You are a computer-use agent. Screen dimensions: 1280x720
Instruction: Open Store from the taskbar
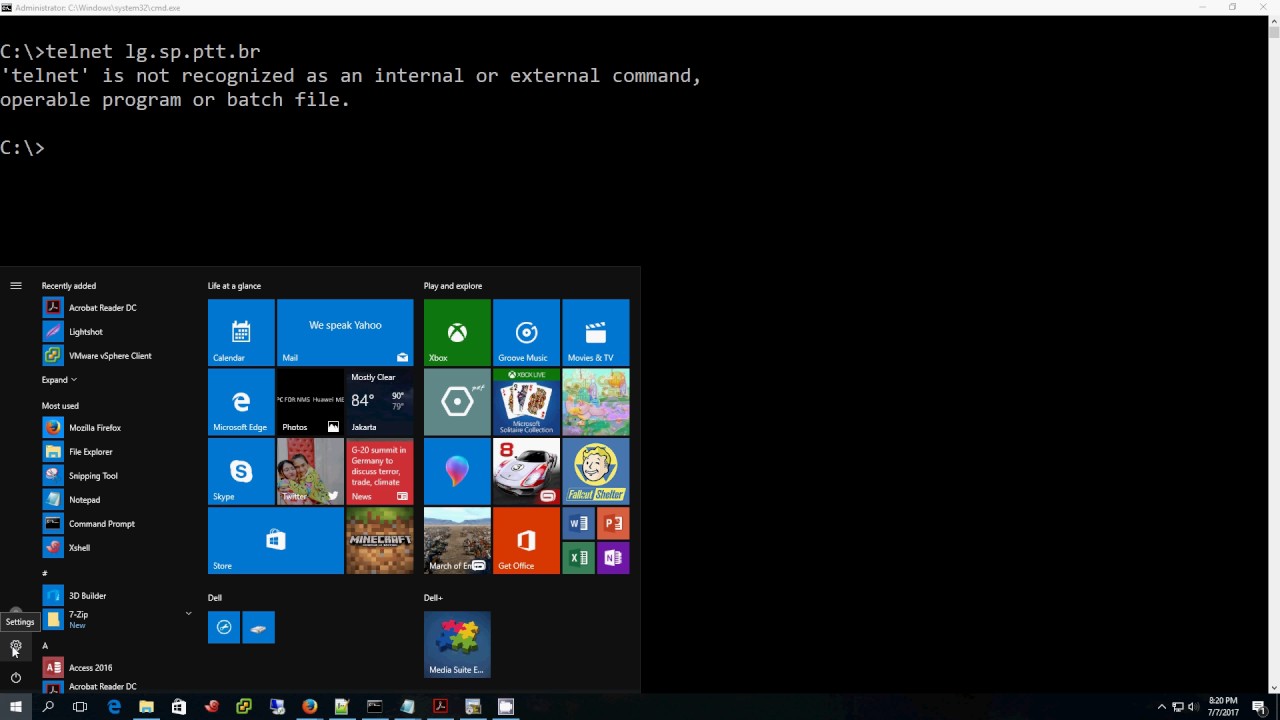(x=179, y=707)
